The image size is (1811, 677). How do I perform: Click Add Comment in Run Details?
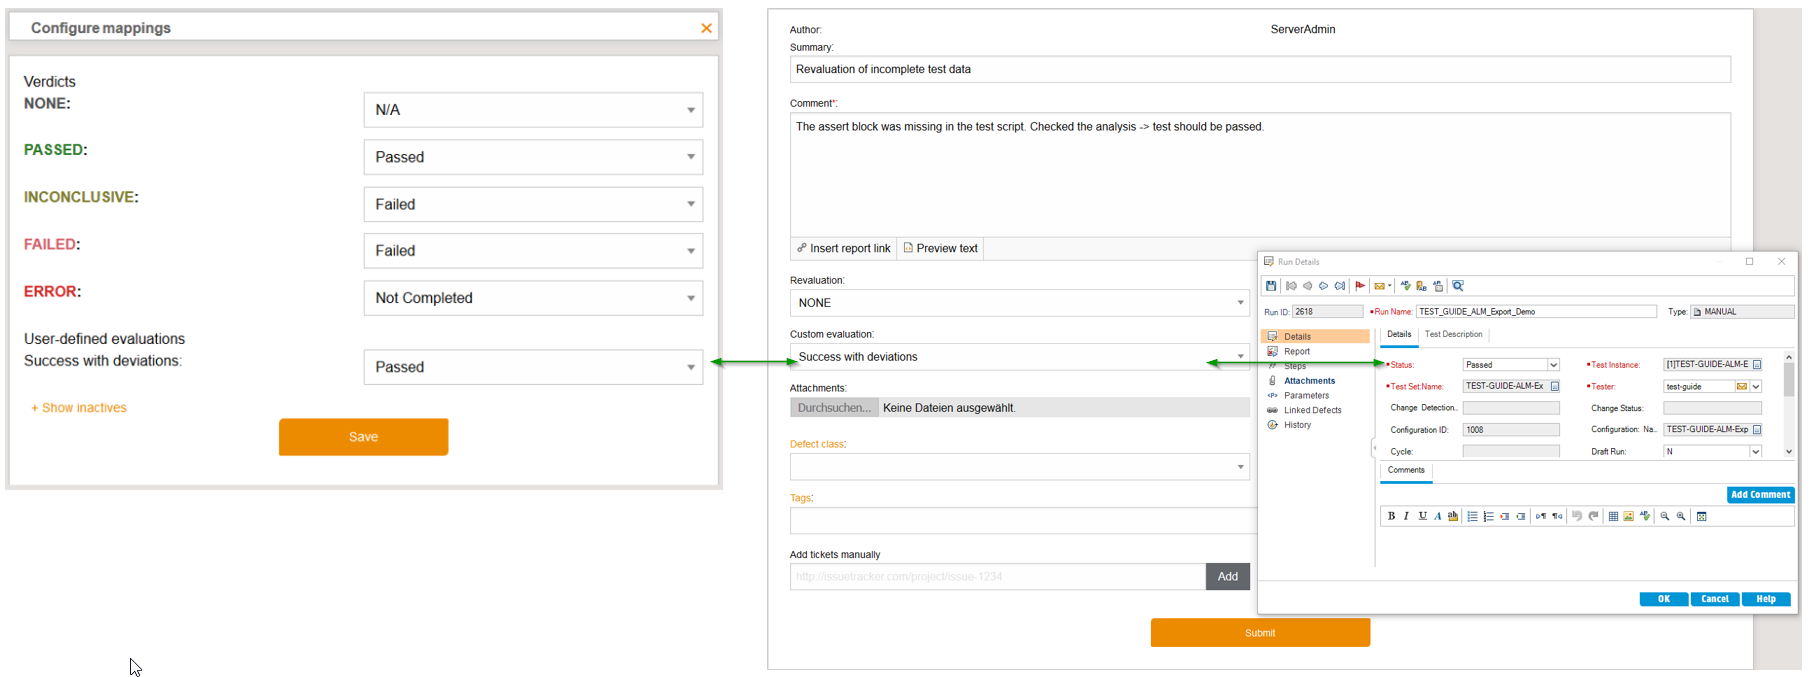1760,495
